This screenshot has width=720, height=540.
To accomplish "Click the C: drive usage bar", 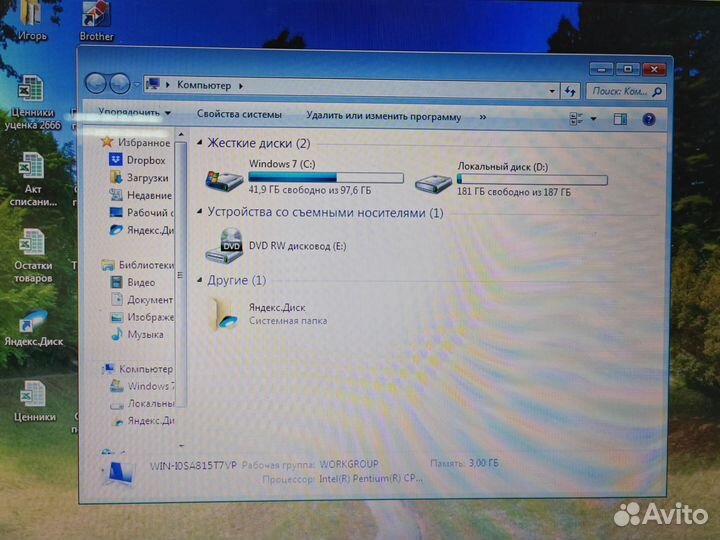I will (326, 177).
